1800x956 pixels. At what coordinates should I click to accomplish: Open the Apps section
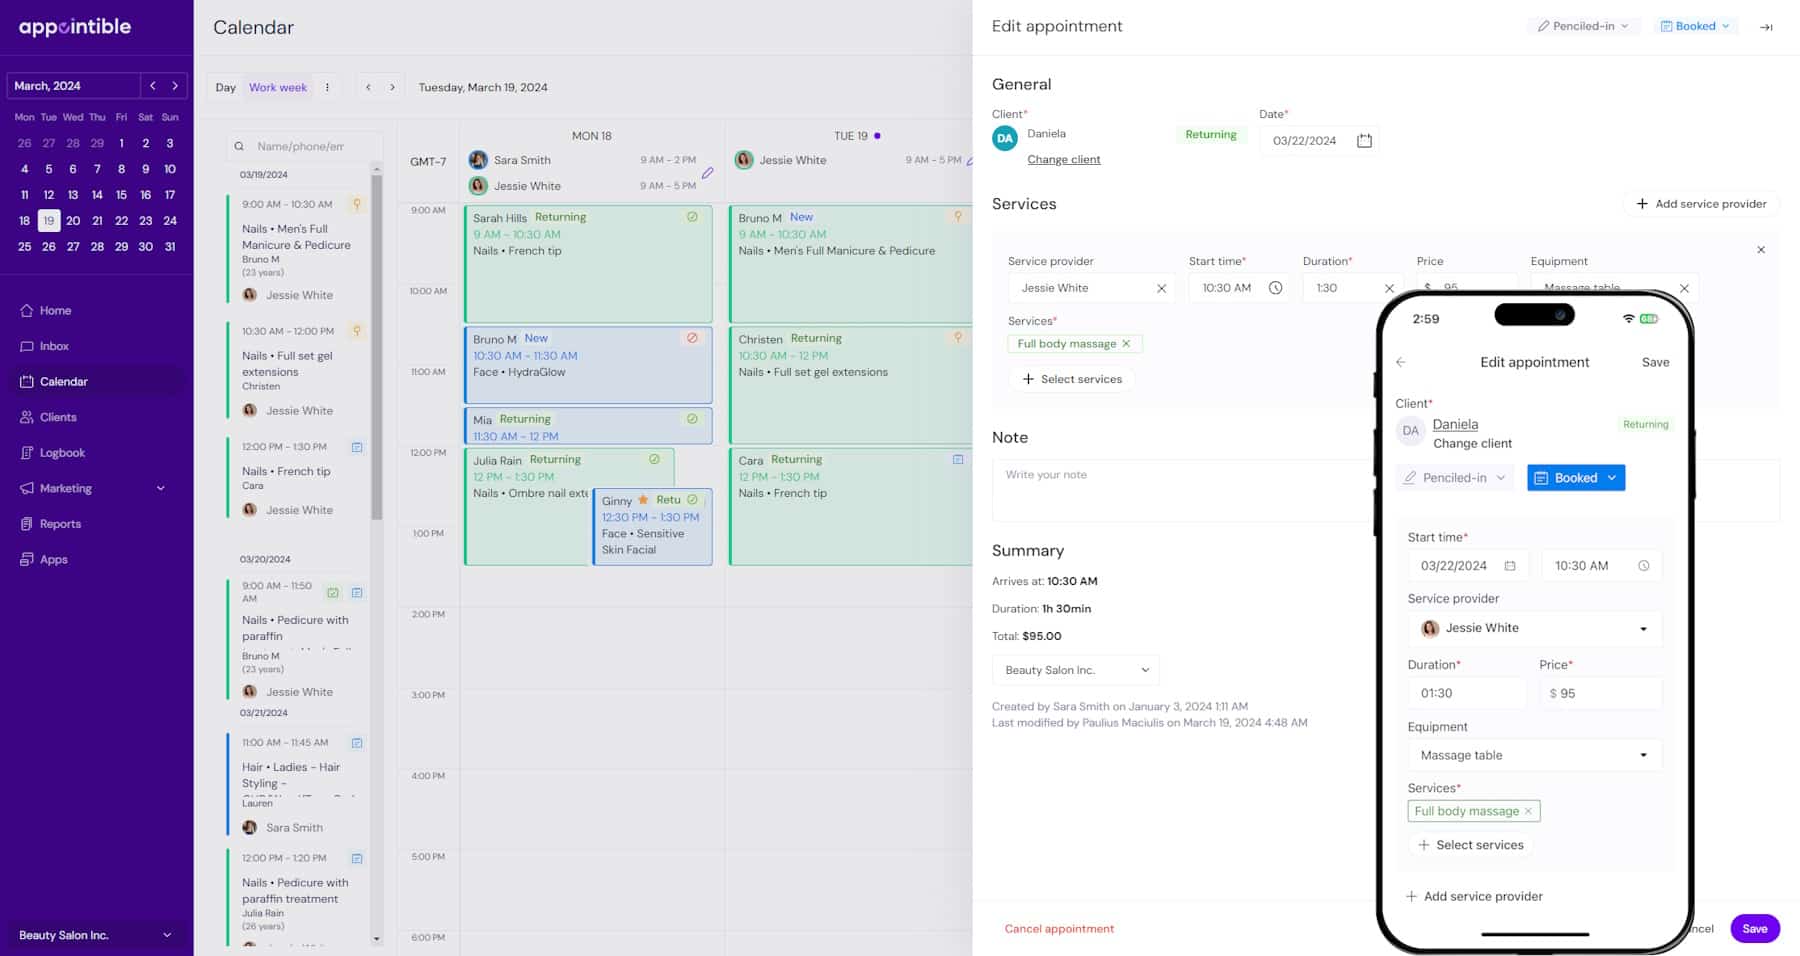pyautogui.click(x=52, y=559)
